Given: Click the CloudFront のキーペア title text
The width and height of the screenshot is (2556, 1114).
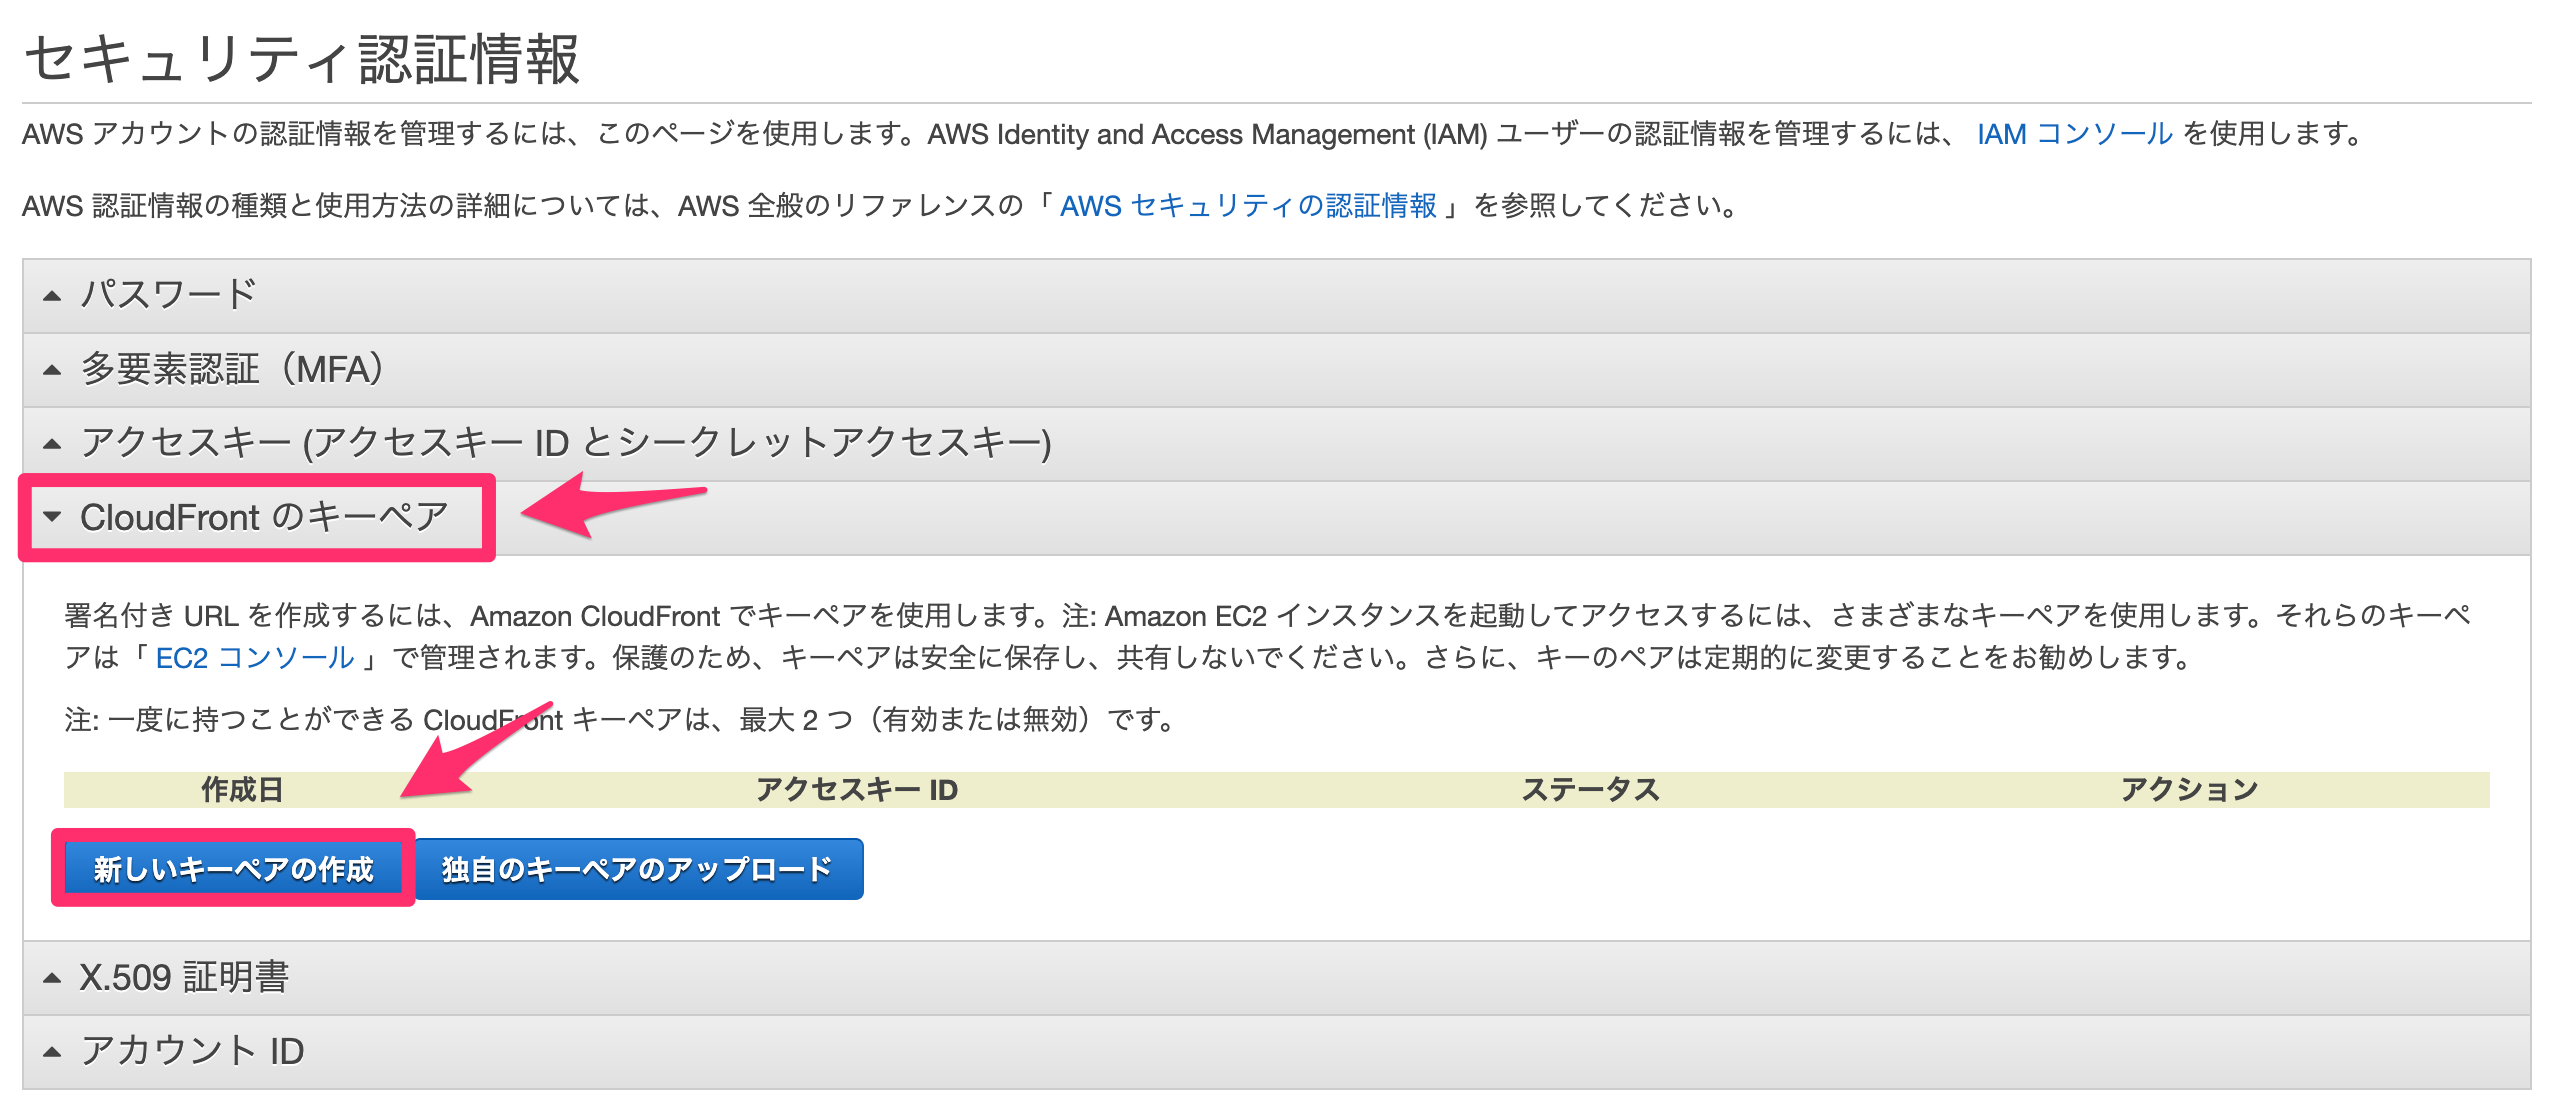Looking at the screenshot, I should pyautogui.click(x=265, y=517).
